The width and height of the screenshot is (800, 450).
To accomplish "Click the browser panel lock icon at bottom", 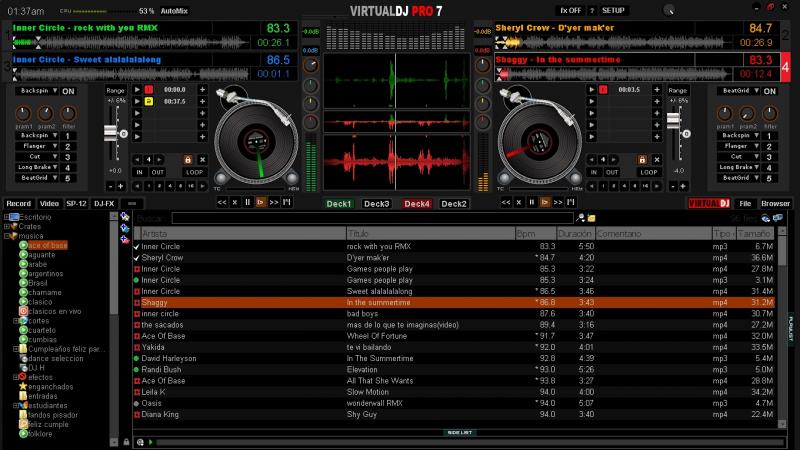I will pyautogui.click(x=126, y=442).
